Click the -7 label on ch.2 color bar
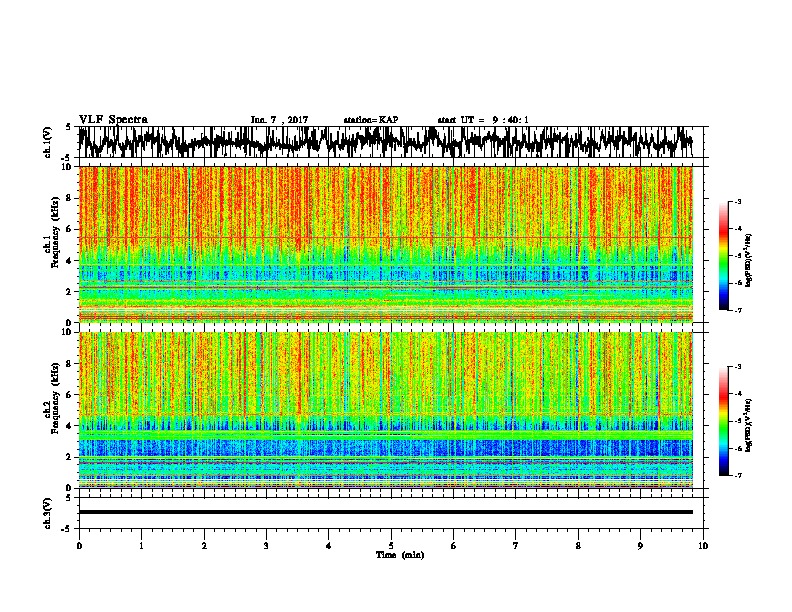The height and width of the screenshot is (612, 792). tap(738, 476)
